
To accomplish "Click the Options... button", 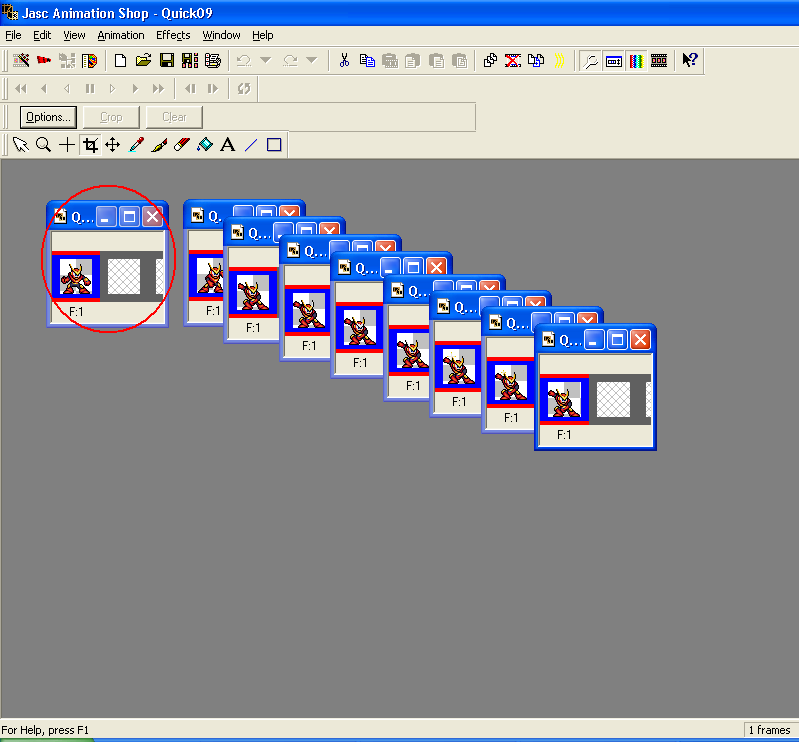I will point(48,117).
